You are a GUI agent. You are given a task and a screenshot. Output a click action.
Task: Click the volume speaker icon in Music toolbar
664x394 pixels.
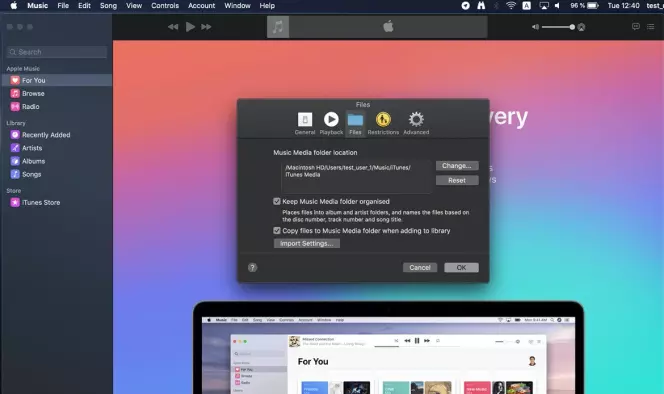tap(535, 27)
